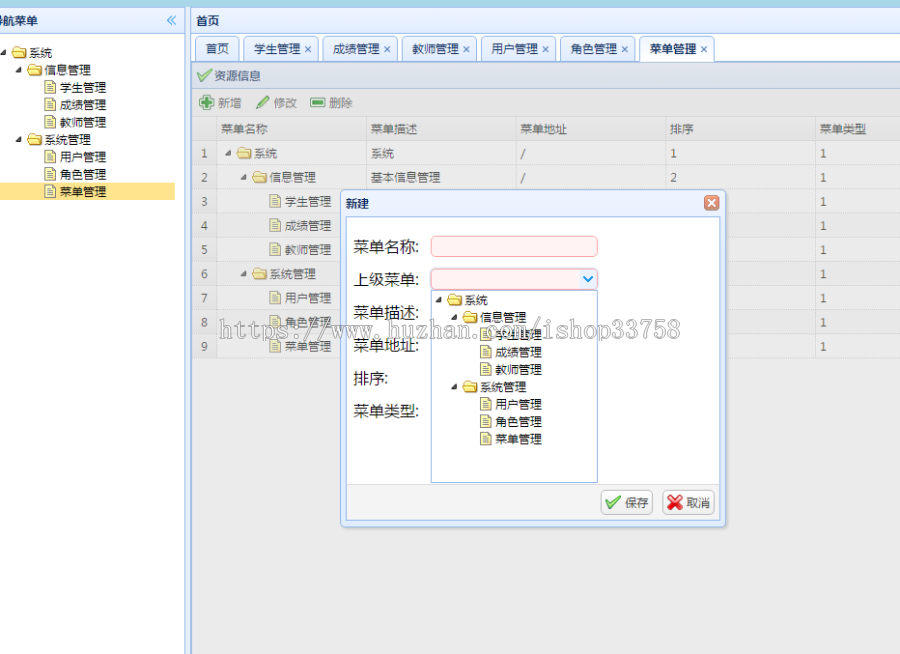Click the 菜单类型 column header
This screenshot has height=654, width=900.
coord(858,129)
